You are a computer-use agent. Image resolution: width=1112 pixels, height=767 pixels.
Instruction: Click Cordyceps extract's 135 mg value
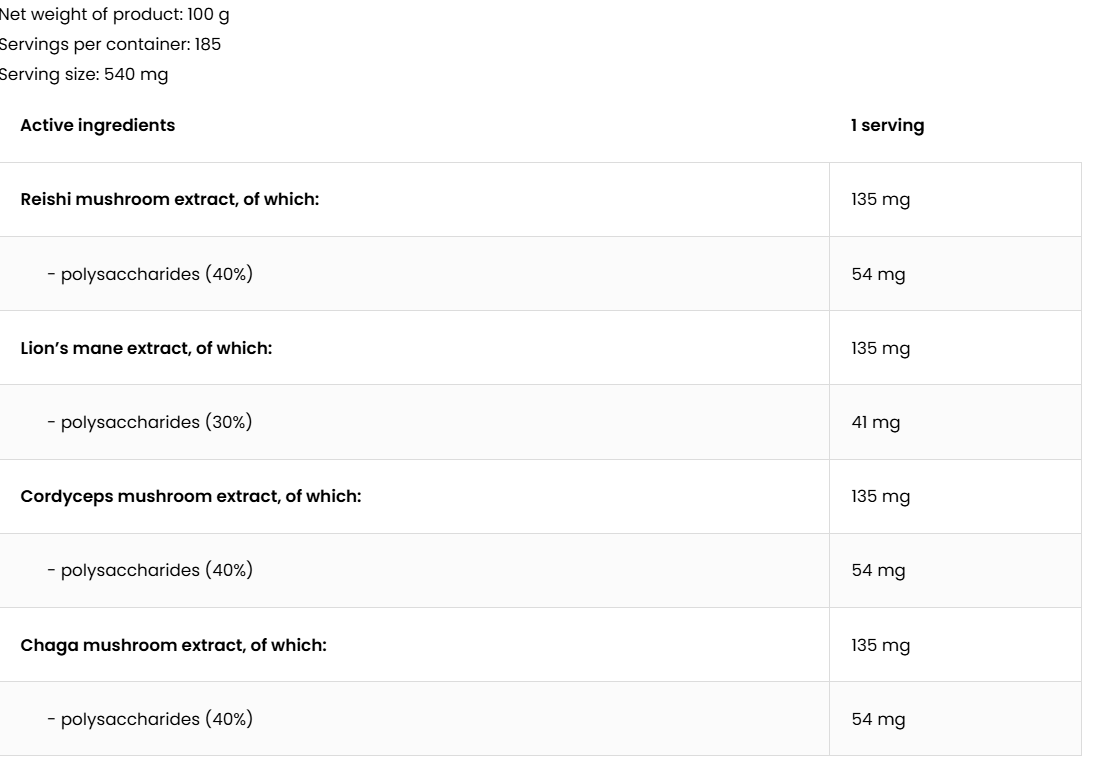click(x=880, y=496)
